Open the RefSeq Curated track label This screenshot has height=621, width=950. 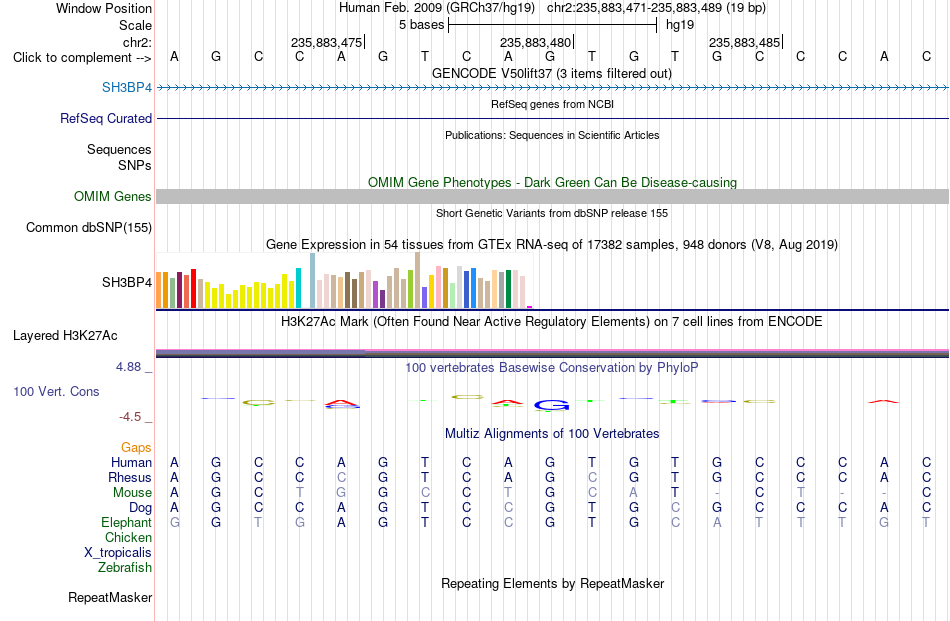[106, 118]
